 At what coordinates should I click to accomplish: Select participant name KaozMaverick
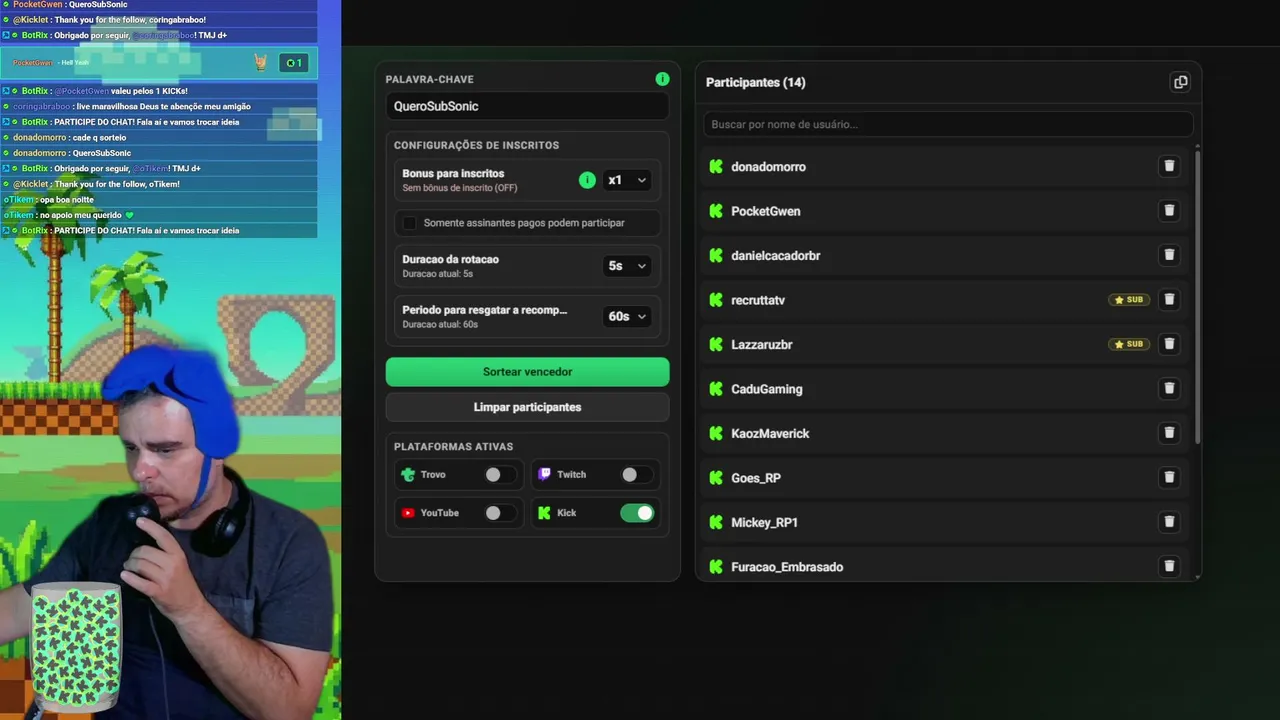770,434
